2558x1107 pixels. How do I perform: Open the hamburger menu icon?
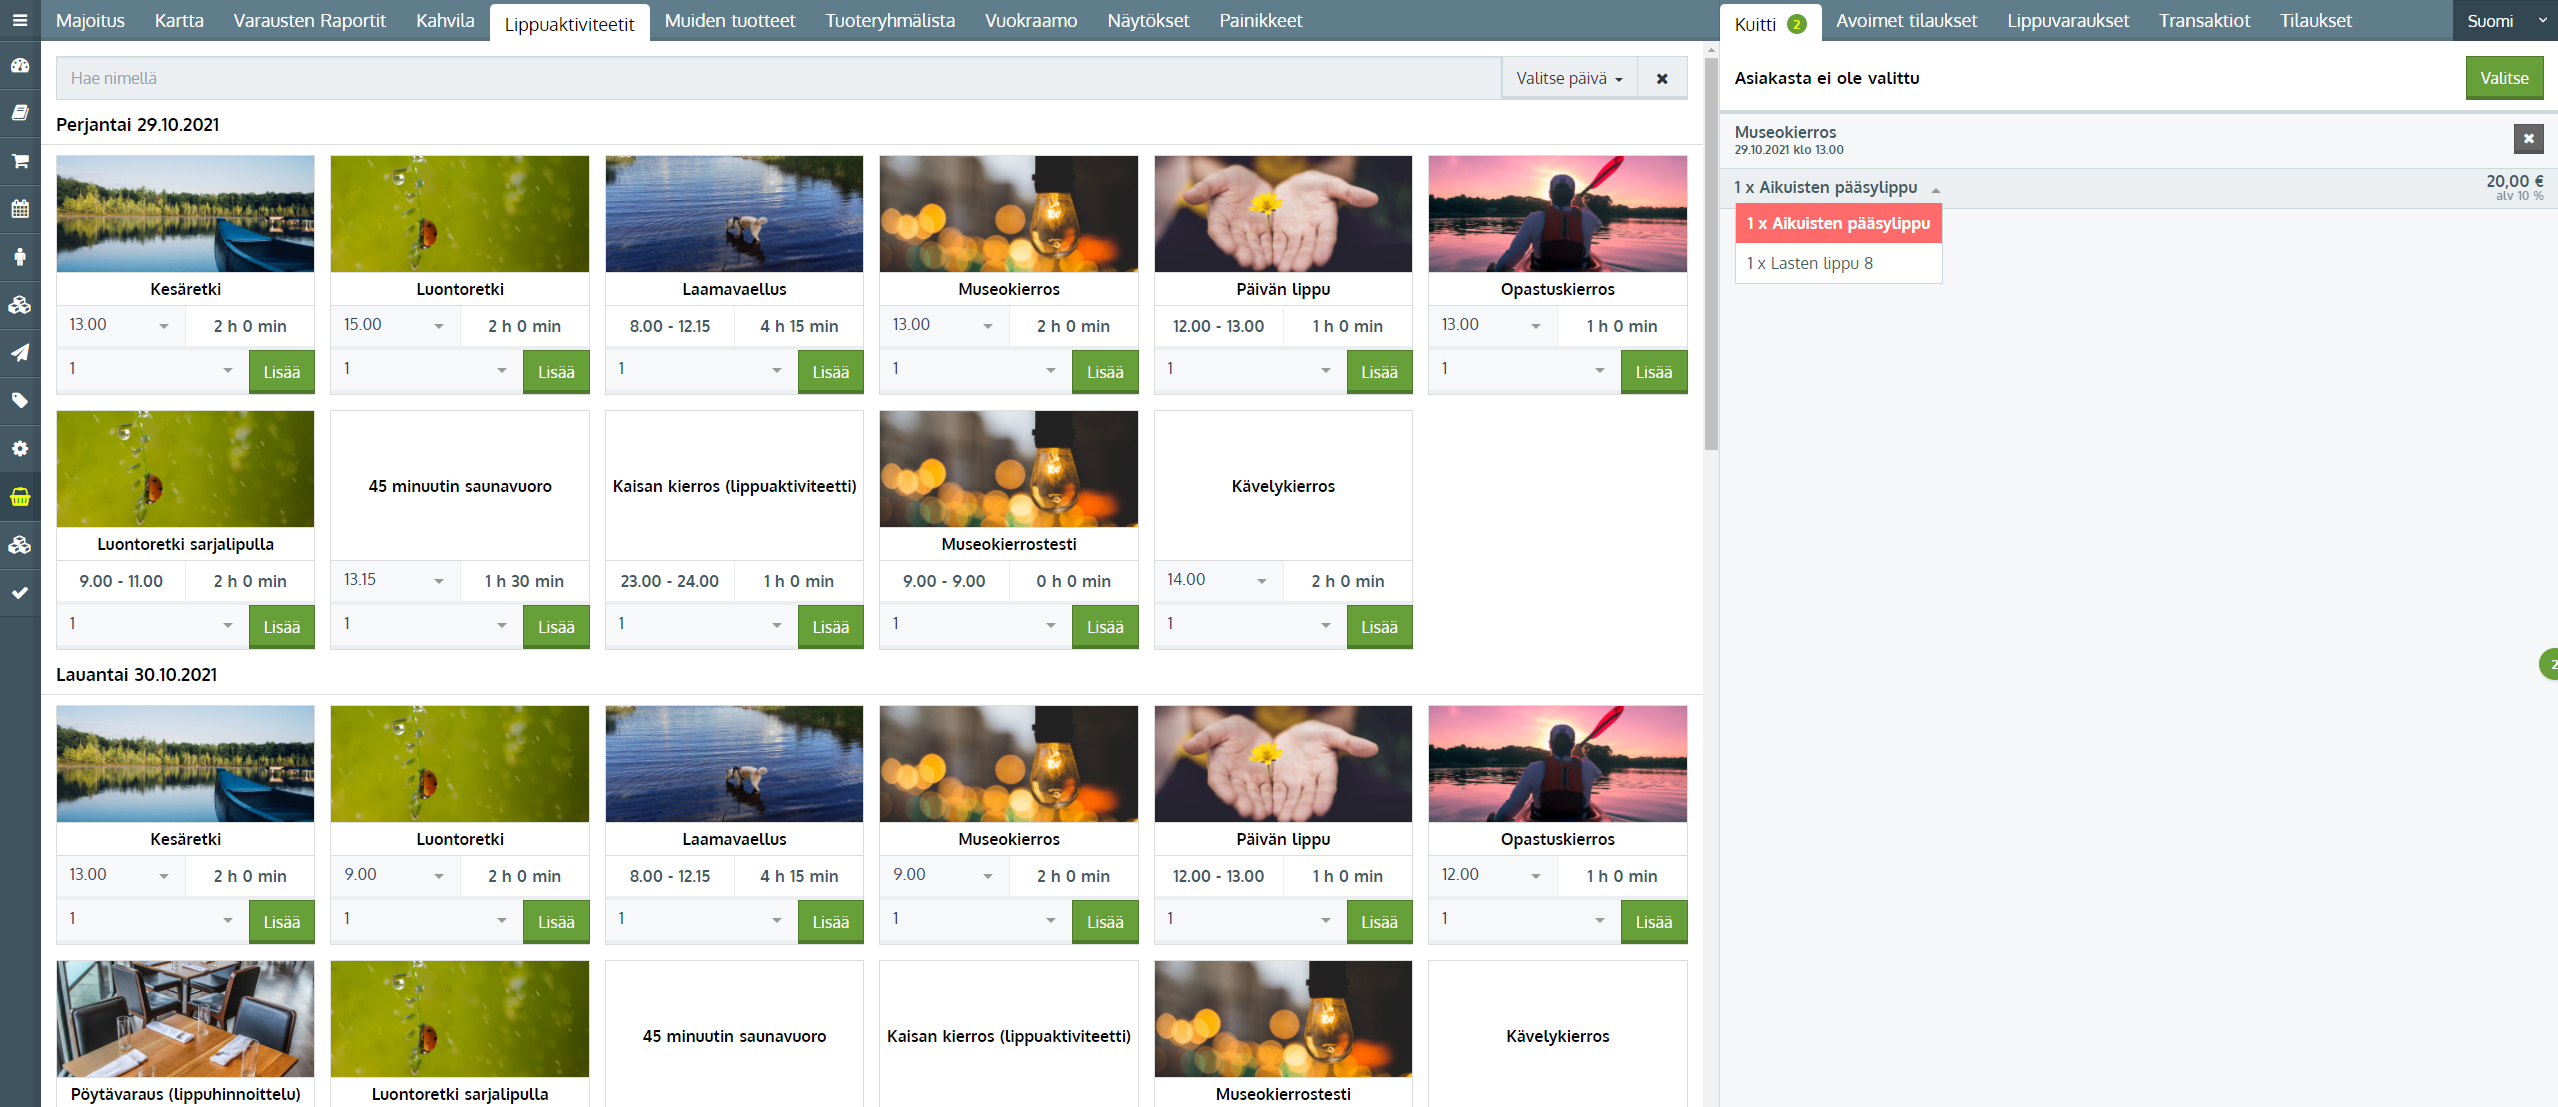(20, 20)
